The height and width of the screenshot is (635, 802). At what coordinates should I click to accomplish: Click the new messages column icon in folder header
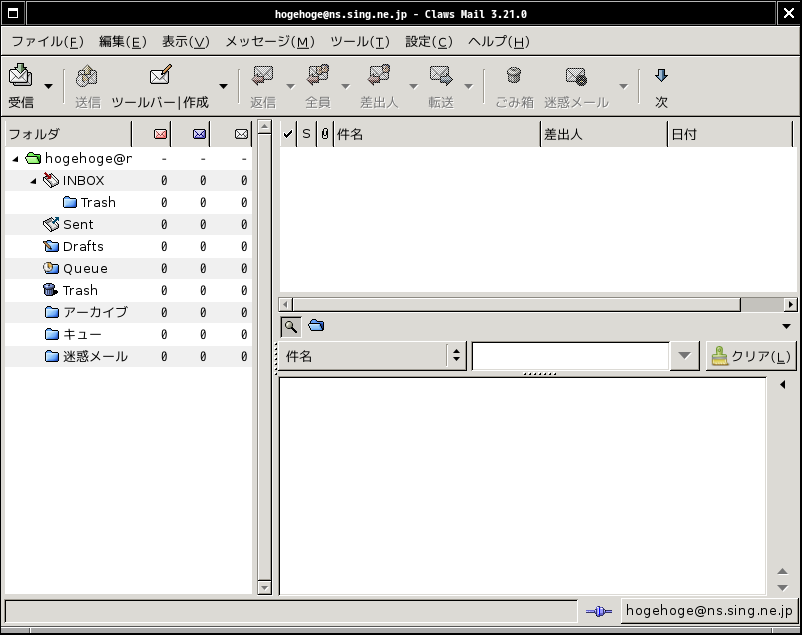160,134
